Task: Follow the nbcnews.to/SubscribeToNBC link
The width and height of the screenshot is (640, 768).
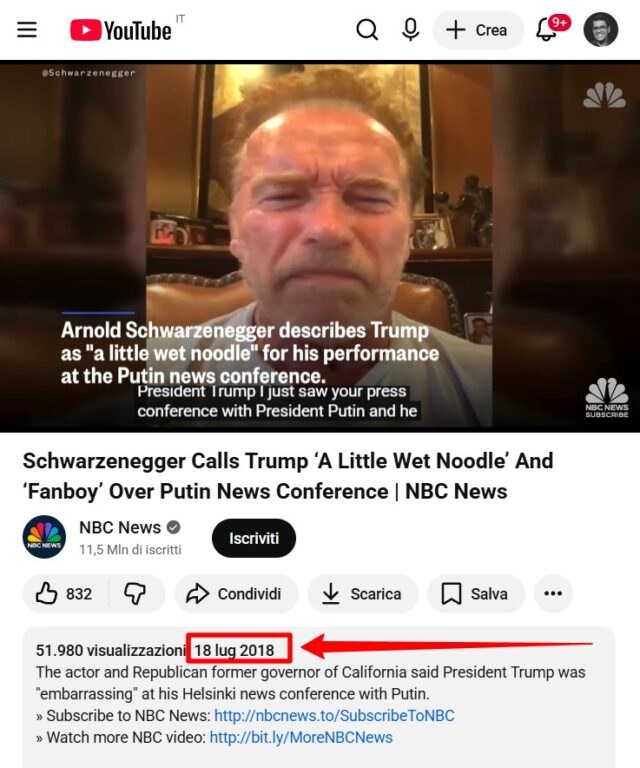Action: (x=334, y=716)
